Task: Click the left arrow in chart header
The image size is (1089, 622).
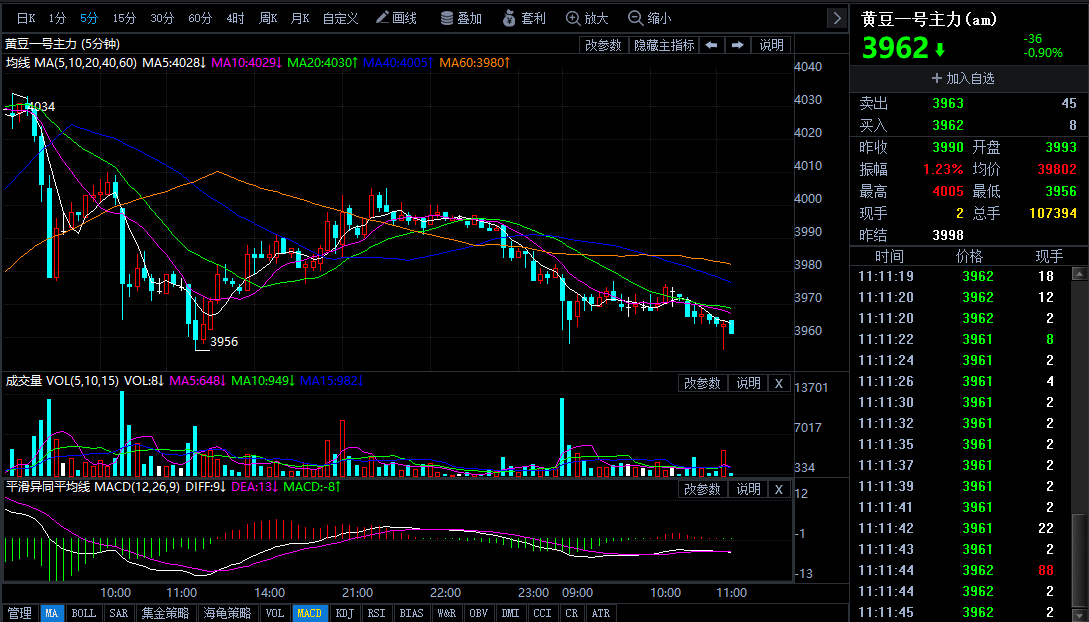Action: pyautogui.click(x=711, y=45)
